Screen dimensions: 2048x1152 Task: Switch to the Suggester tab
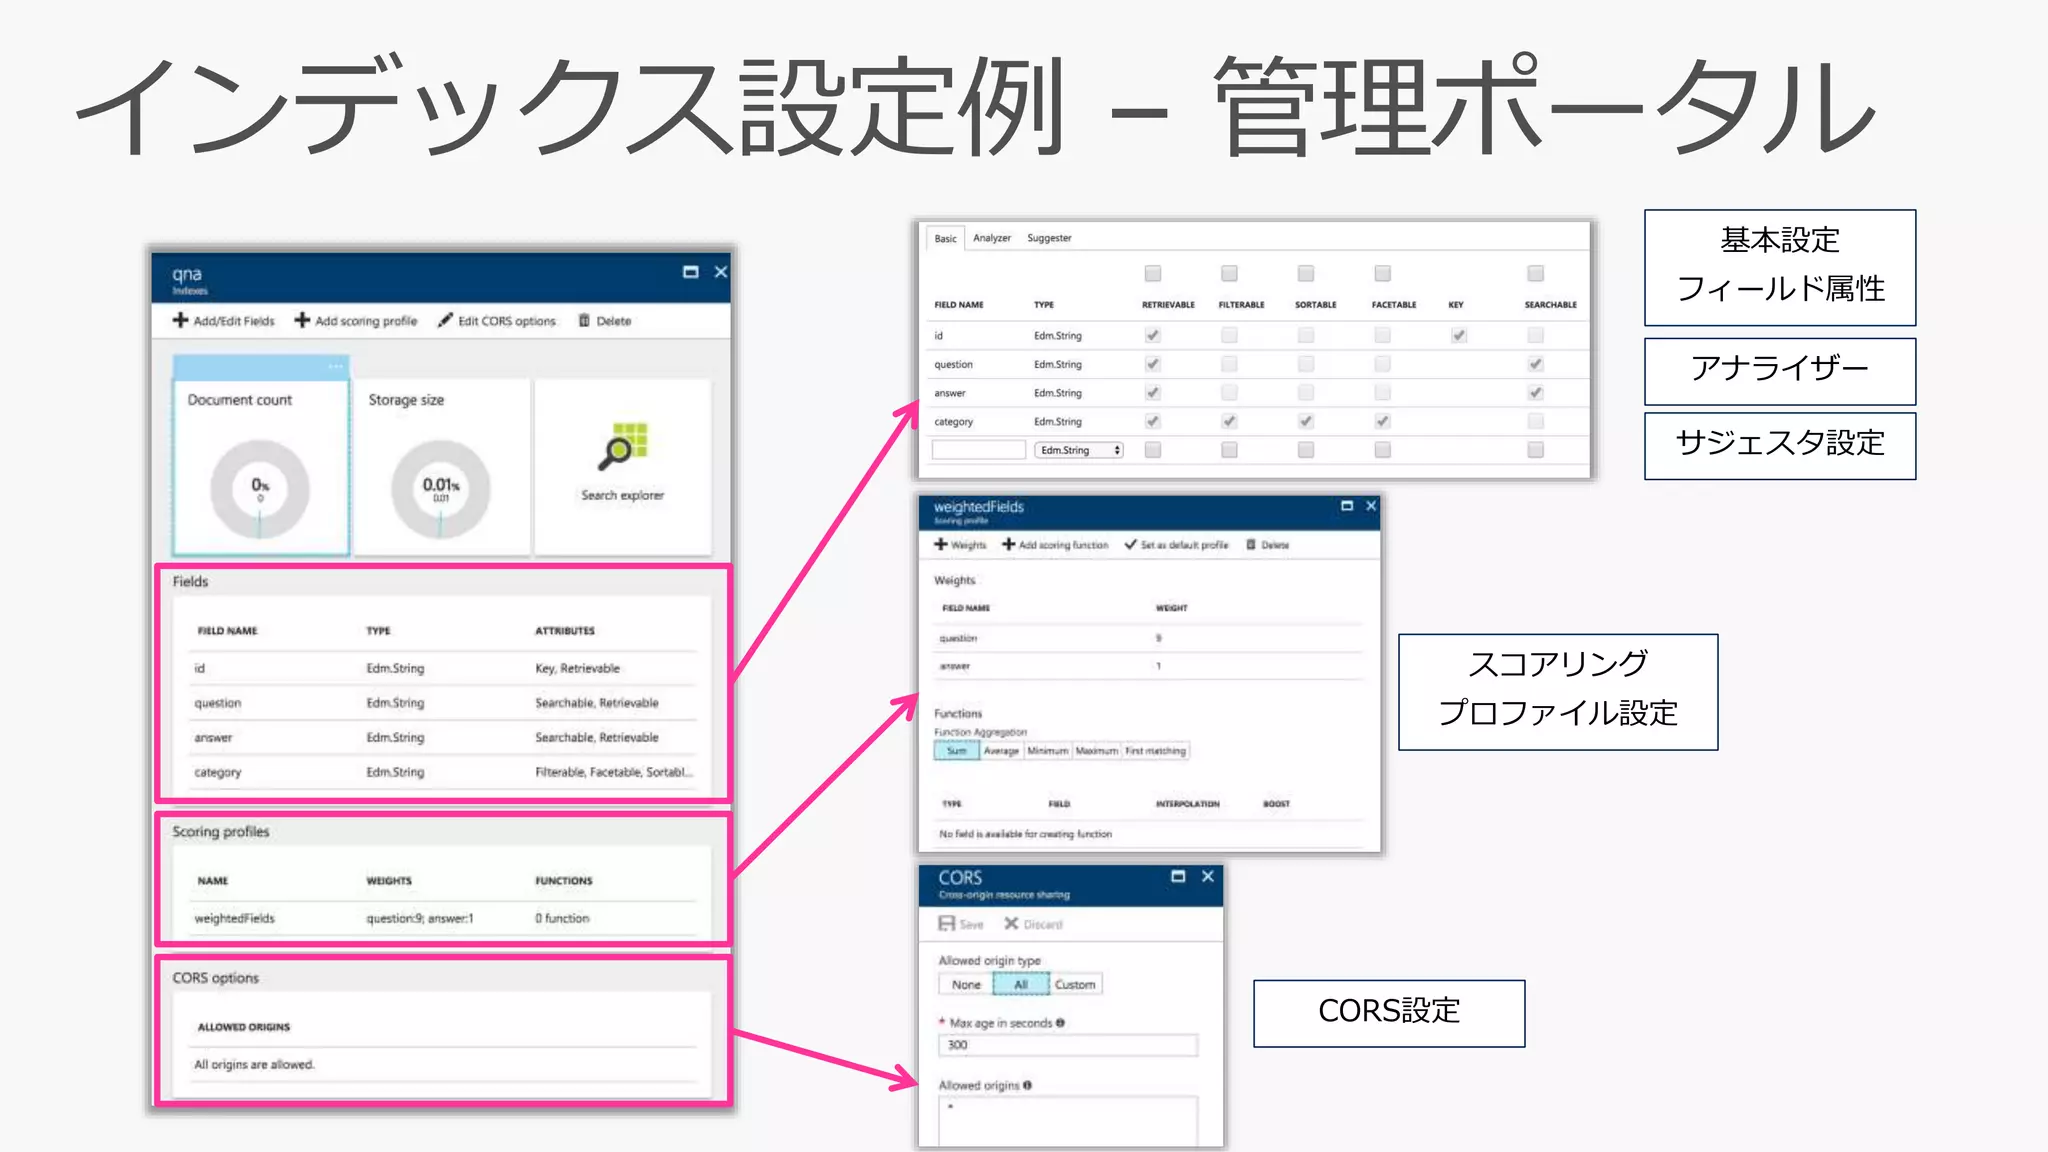point(1049,238)
